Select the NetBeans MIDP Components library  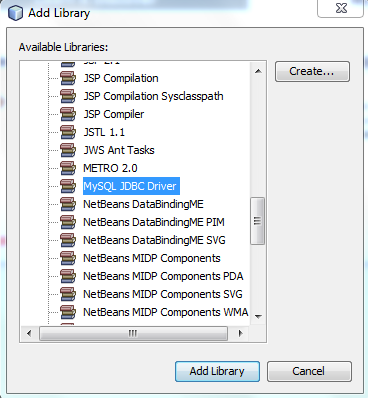click(152, 258)
